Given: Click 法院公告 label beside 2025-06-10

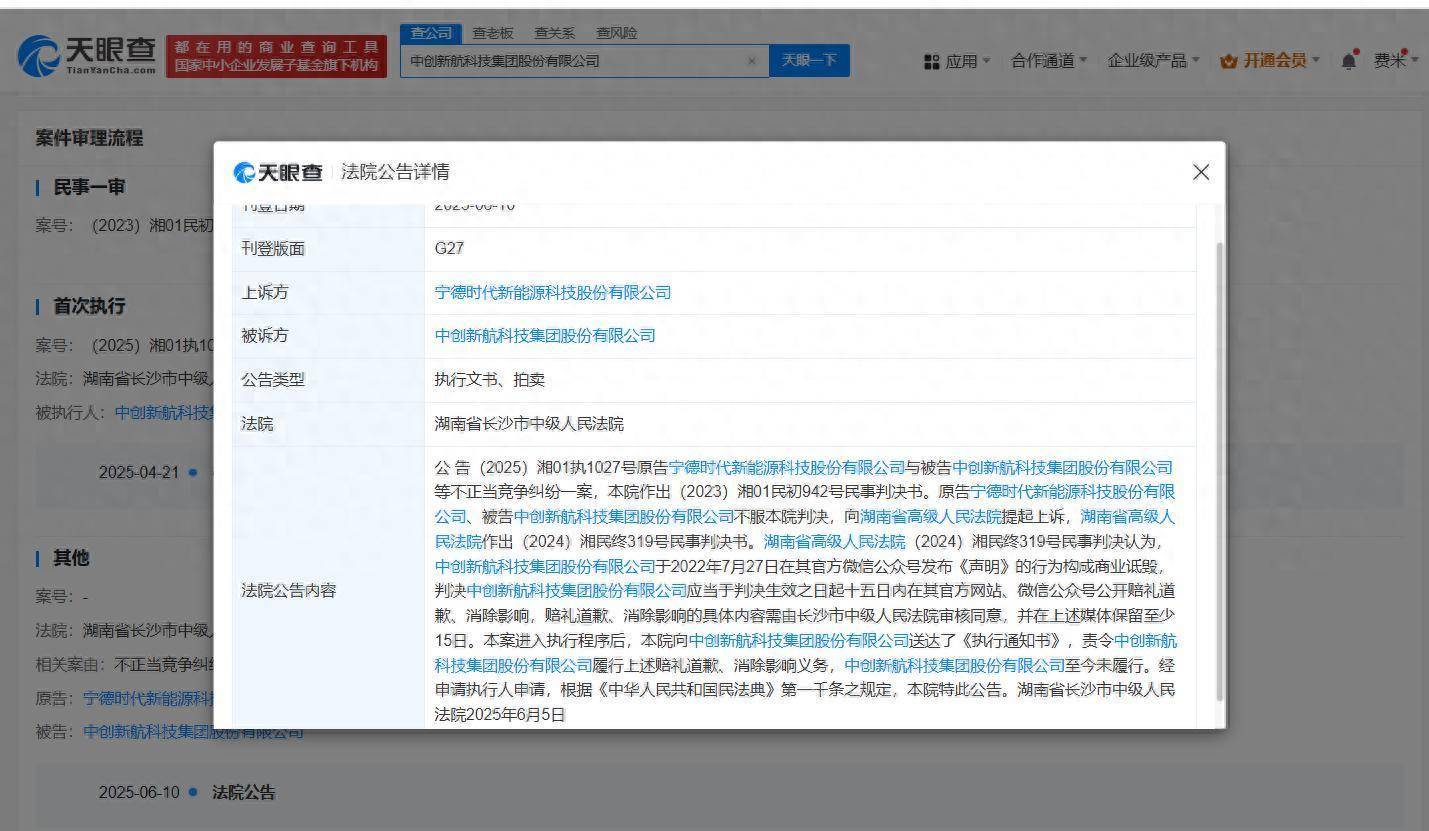Looking at the screenshot, I should tap(243, 792).
